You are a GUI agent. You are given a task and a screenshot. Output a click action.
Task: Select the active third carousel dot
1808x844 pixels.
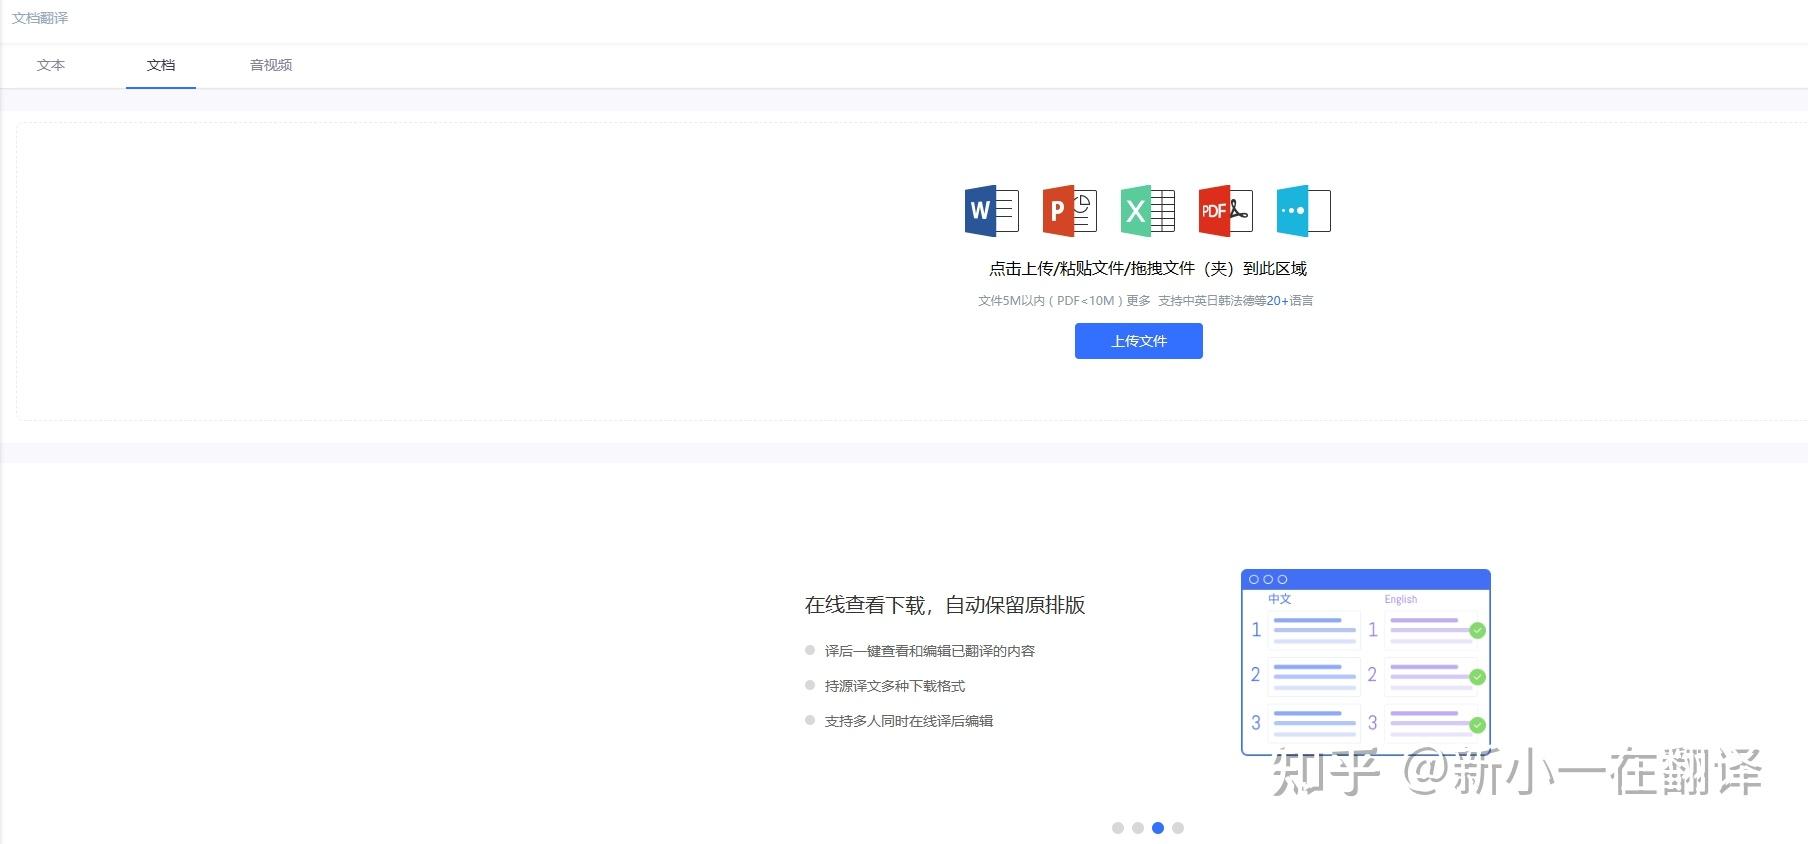point(1158,828)
